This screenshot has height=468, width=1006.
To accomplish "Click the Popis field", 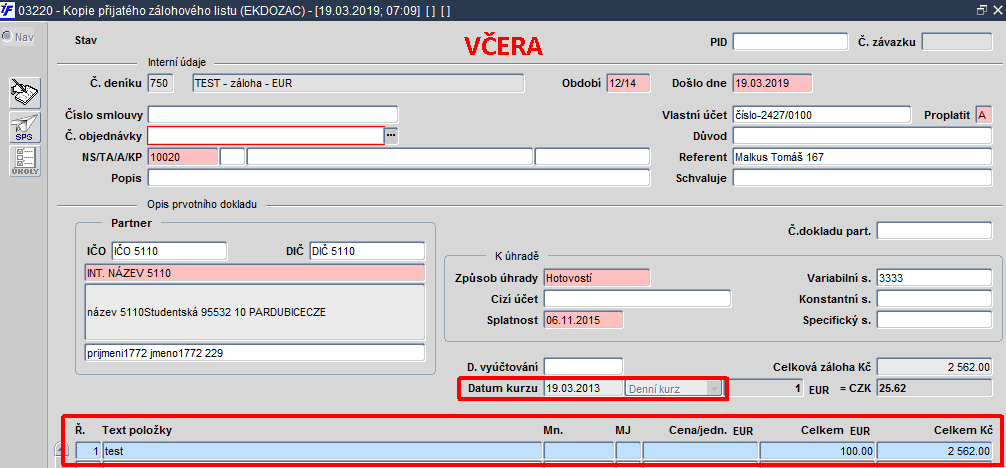I will point(399,178).
